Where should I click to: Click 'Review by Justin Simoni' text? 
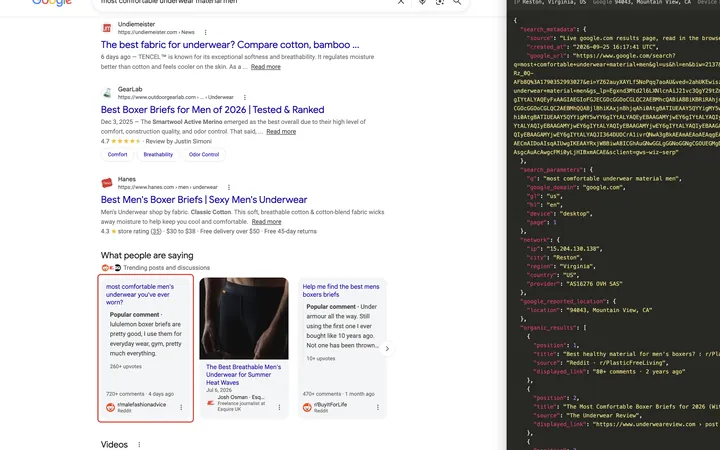(179, 141)
